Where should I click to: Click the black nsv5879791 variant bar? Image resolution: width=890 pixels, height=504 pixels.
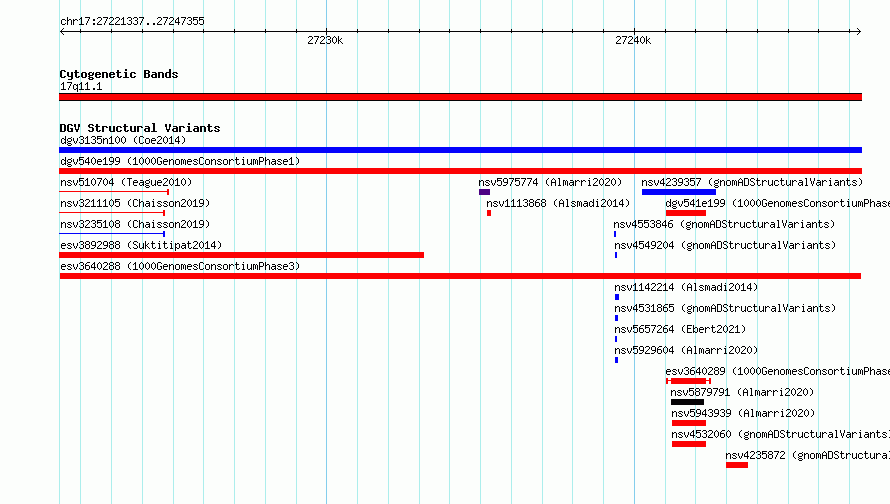687,402
